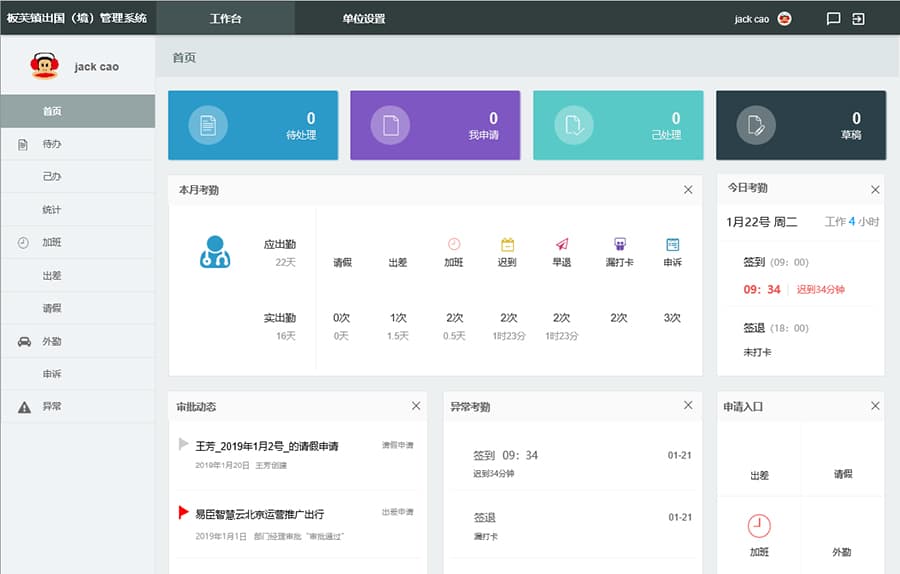The width and height of the screenshot is (900, 574).
Task: Open 待办 in the sidebar
Action: 77,144
